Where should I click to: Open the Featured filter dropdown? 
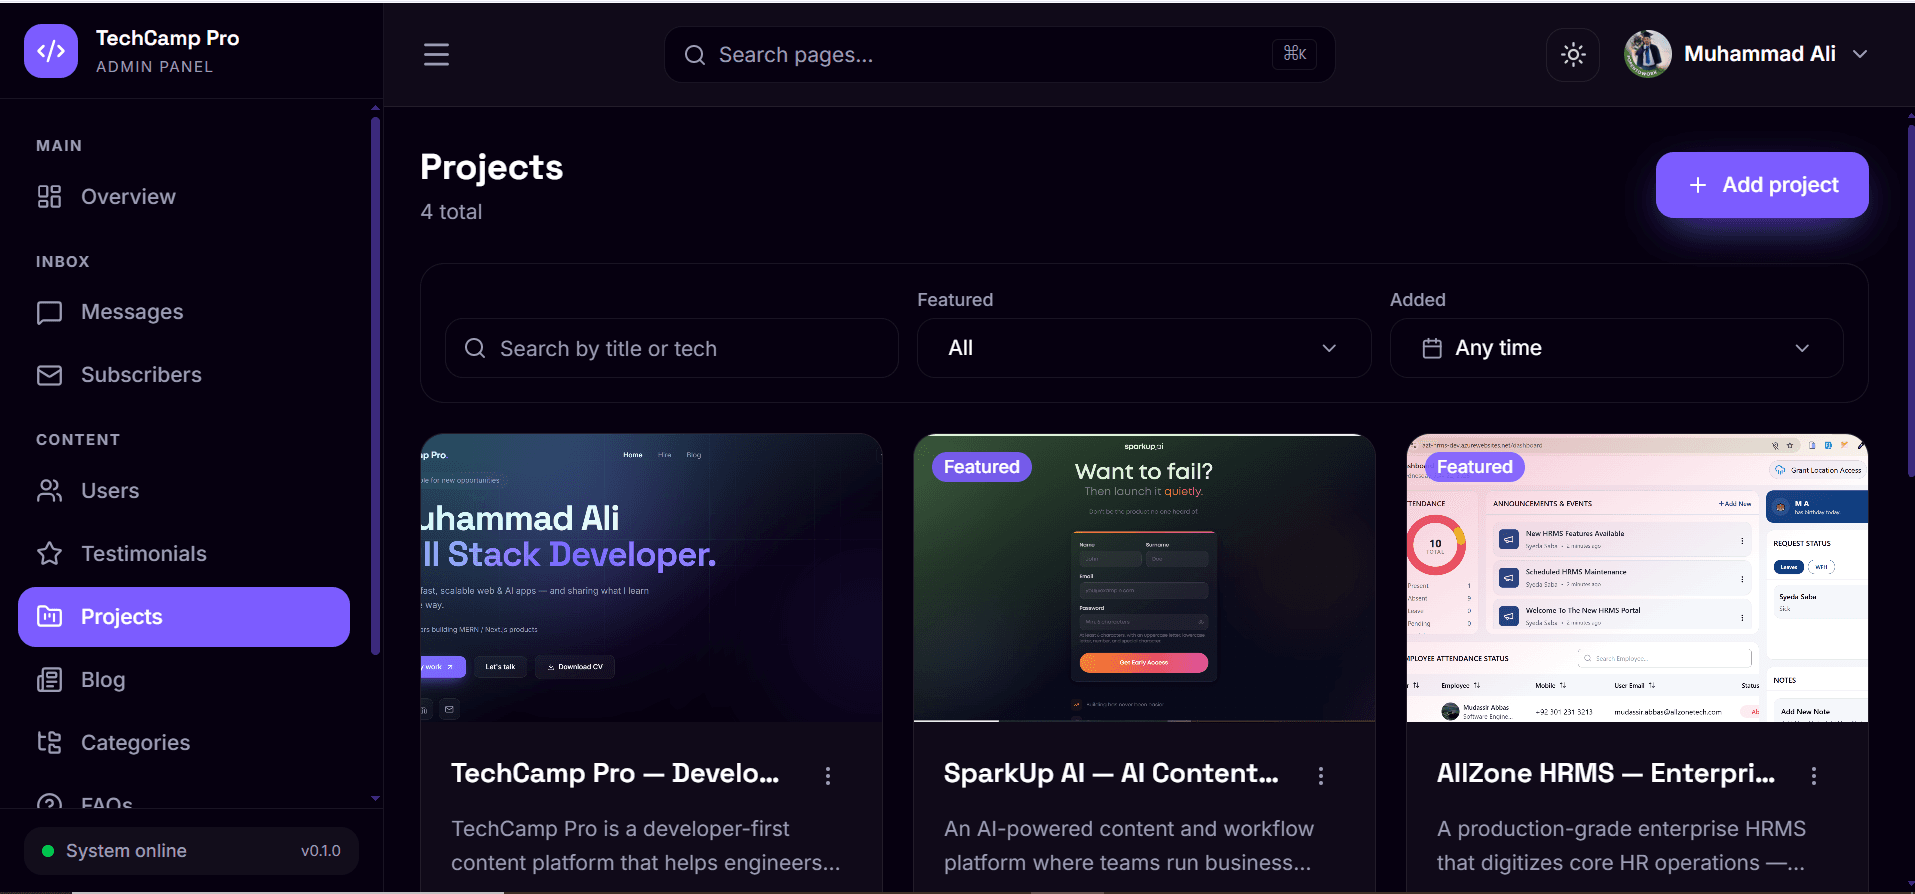(1144, 348)
